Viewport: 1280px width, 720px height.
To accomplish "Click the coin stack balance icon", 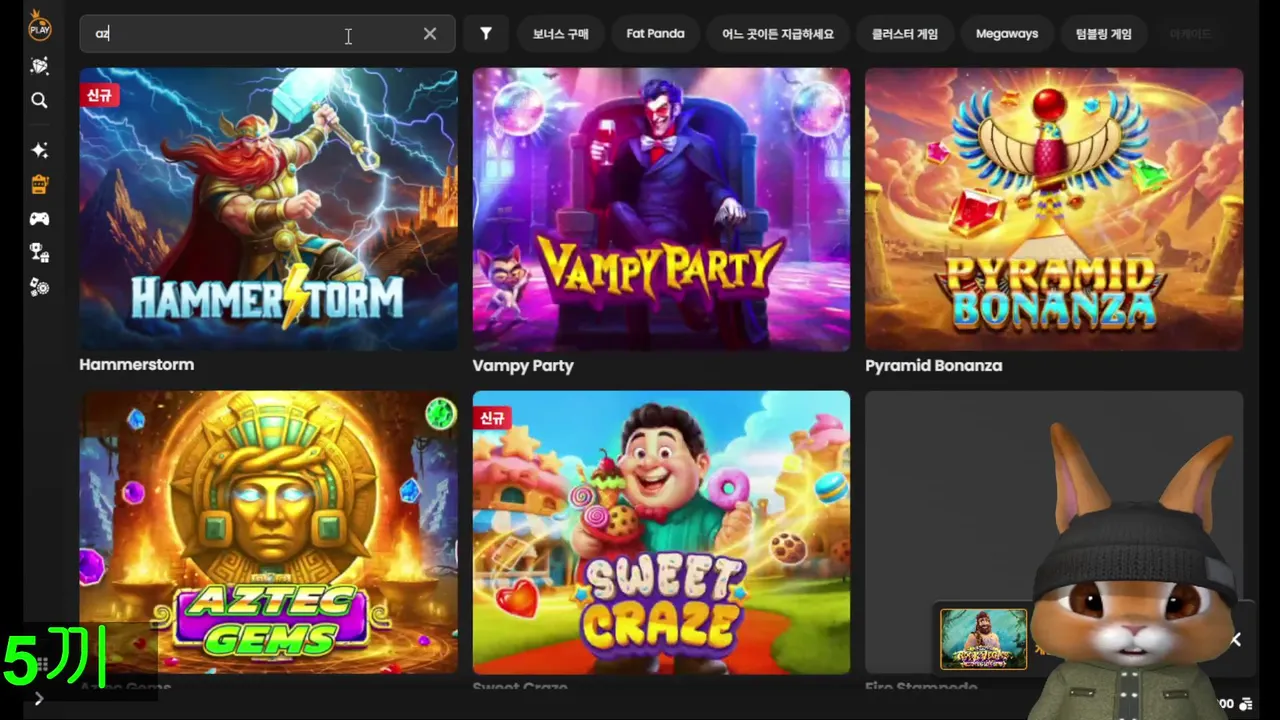I will pyautogui.click(x=1247, y=704).
